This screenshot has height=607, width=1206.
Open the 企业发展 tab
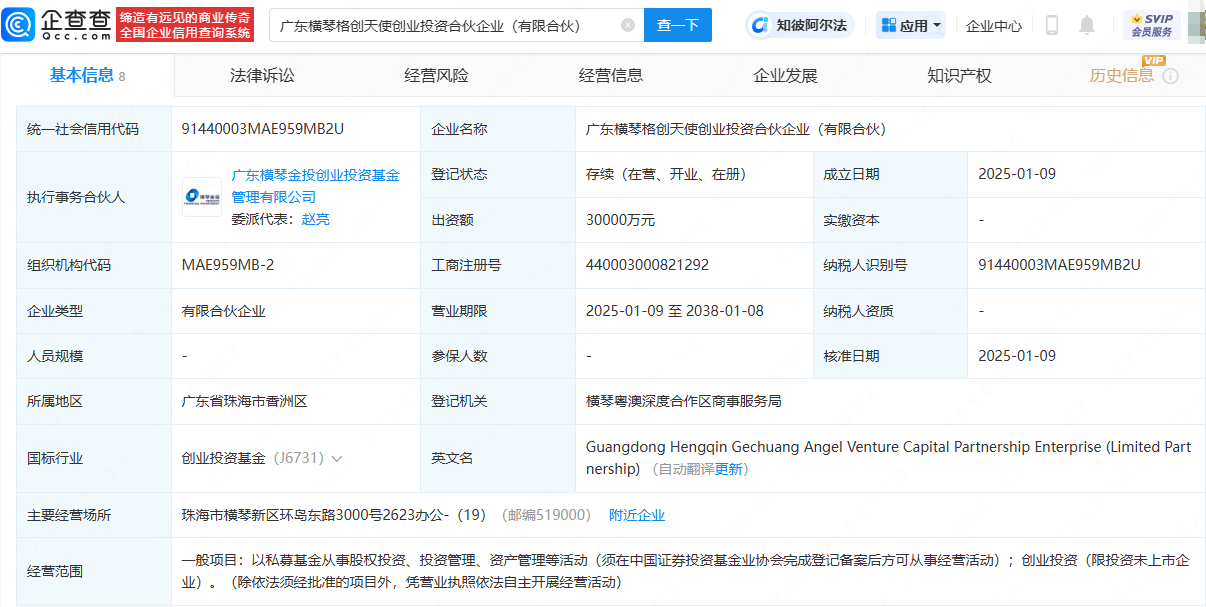click(x=785, y=75)
